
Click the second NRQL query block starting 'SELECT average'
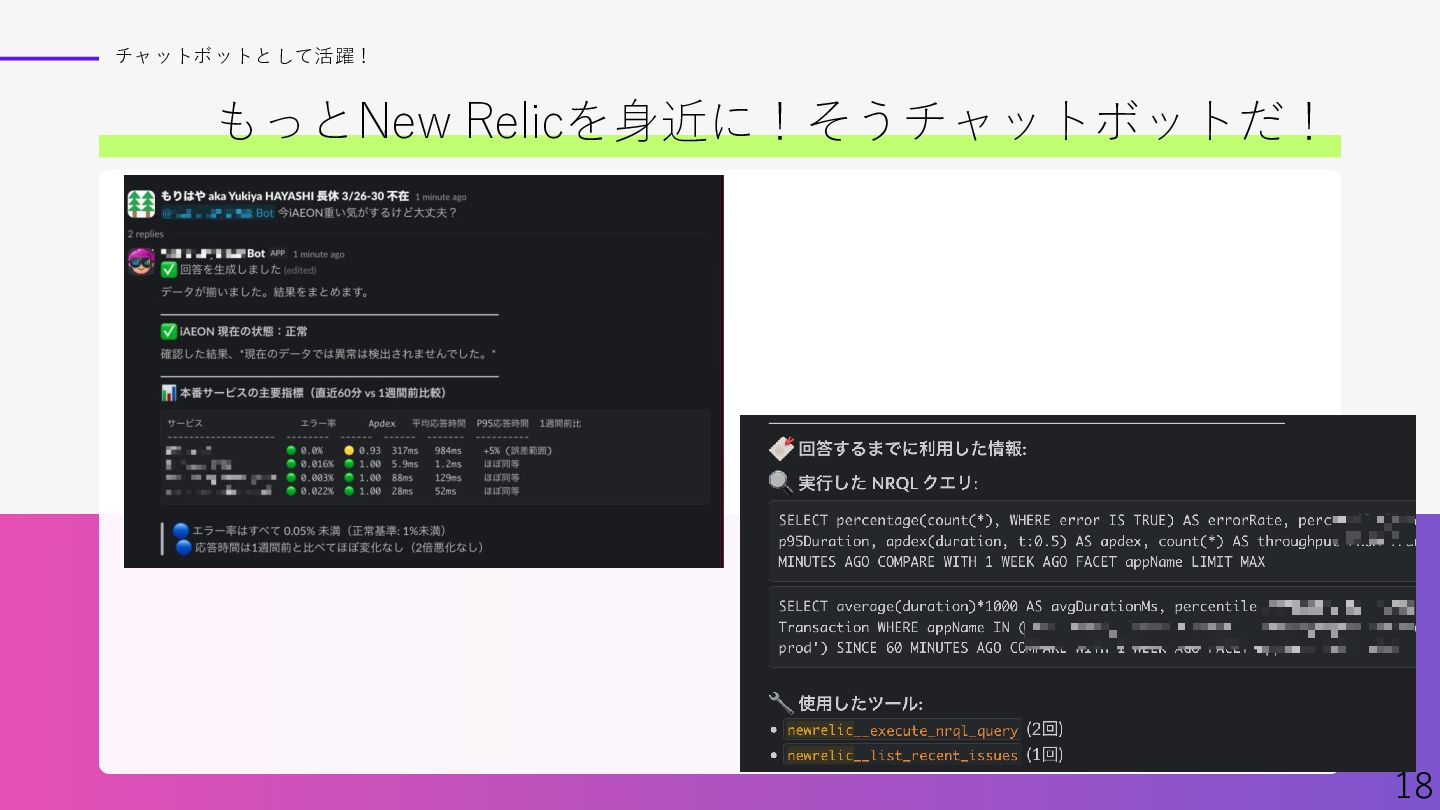pyautogui.click(x=1093, y=627)
